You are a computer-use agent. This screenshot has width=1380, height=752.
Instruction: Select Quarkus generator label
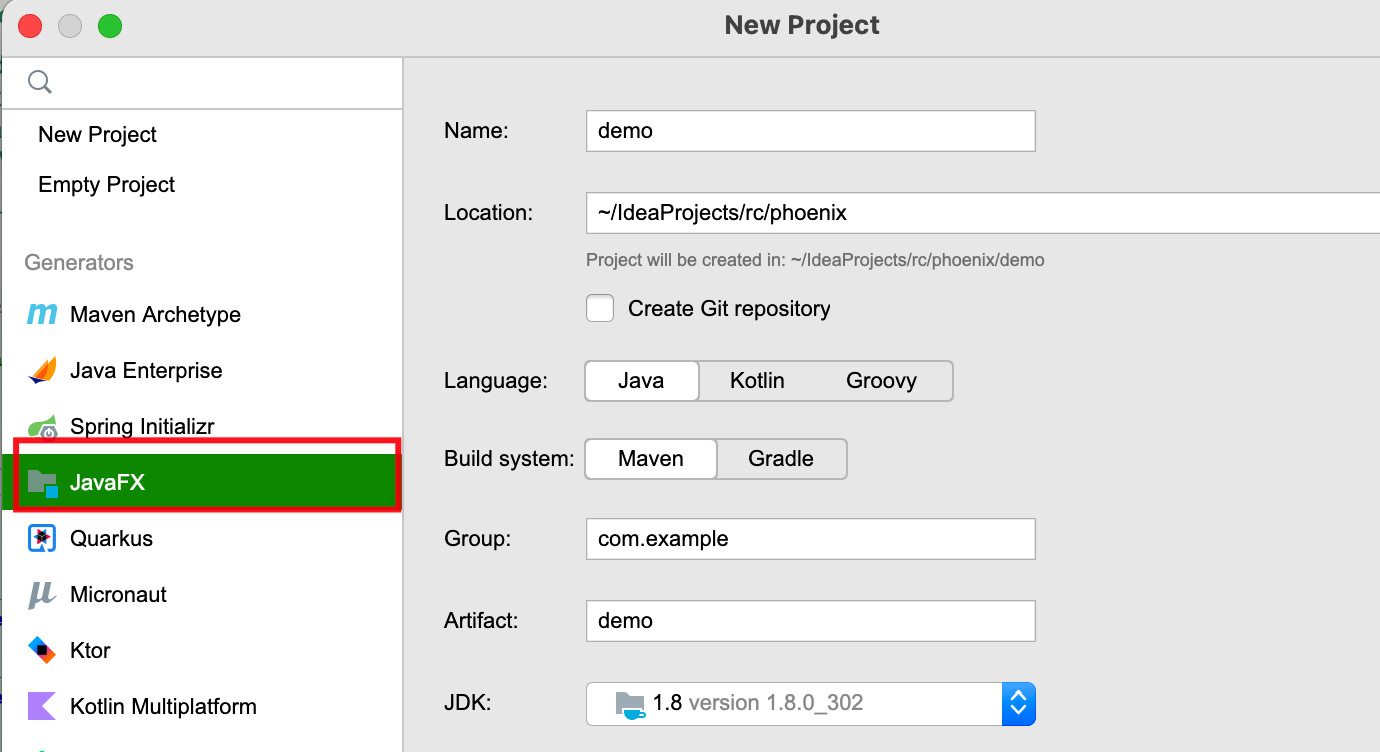click(111, 538)
